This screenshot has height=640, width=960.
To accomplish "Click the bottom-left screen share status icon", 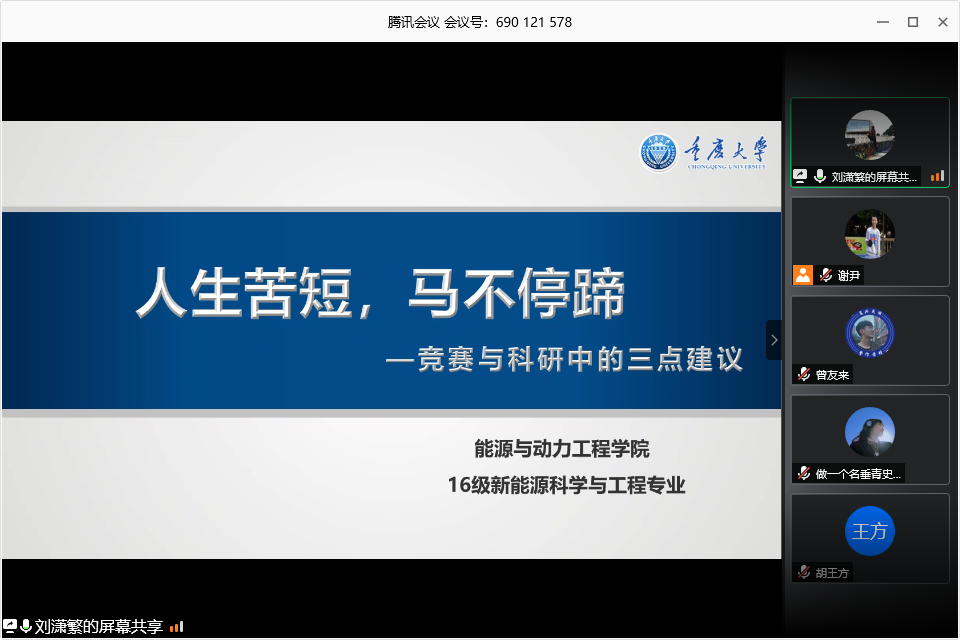I will [x=10, y=626].
